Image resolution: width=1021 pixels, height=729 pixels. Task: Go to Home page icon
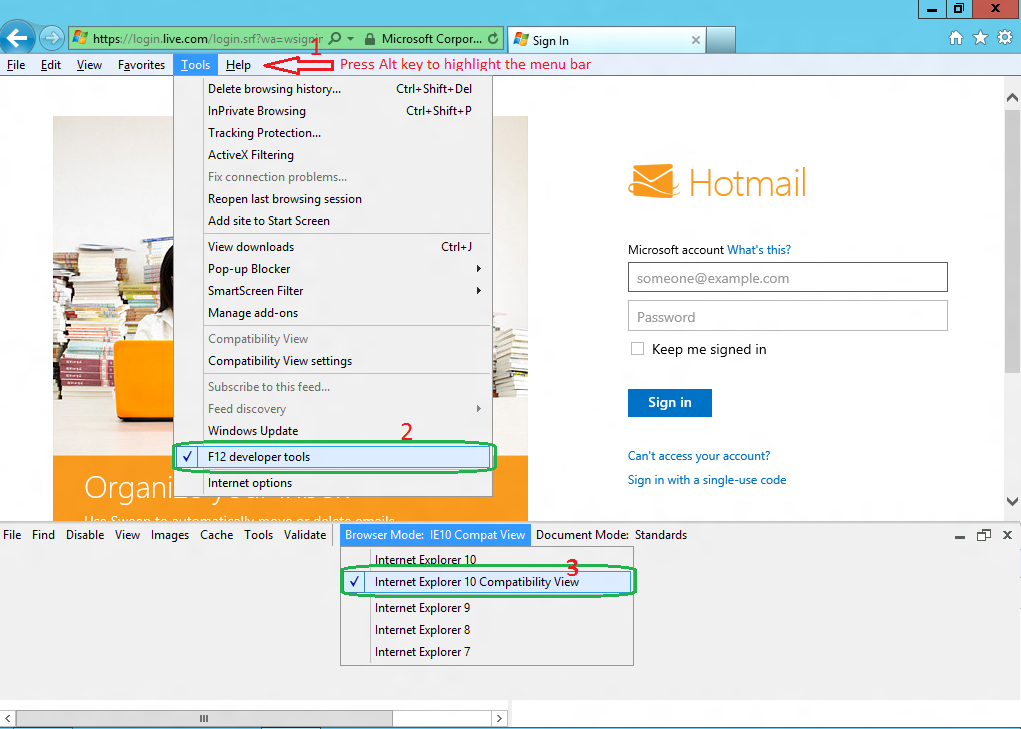pos(955,38)
